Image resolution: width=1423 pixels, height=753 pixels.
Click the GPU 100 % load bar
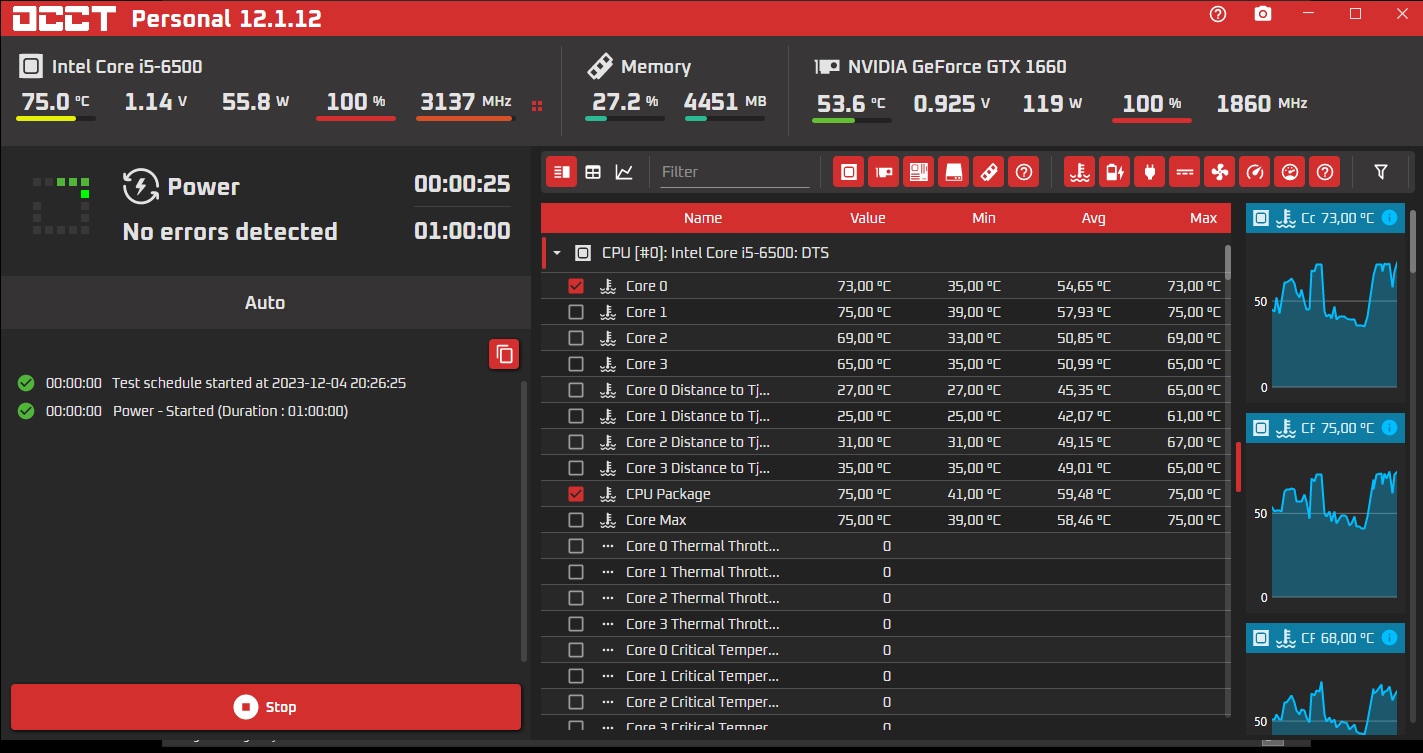[1152, 120]
